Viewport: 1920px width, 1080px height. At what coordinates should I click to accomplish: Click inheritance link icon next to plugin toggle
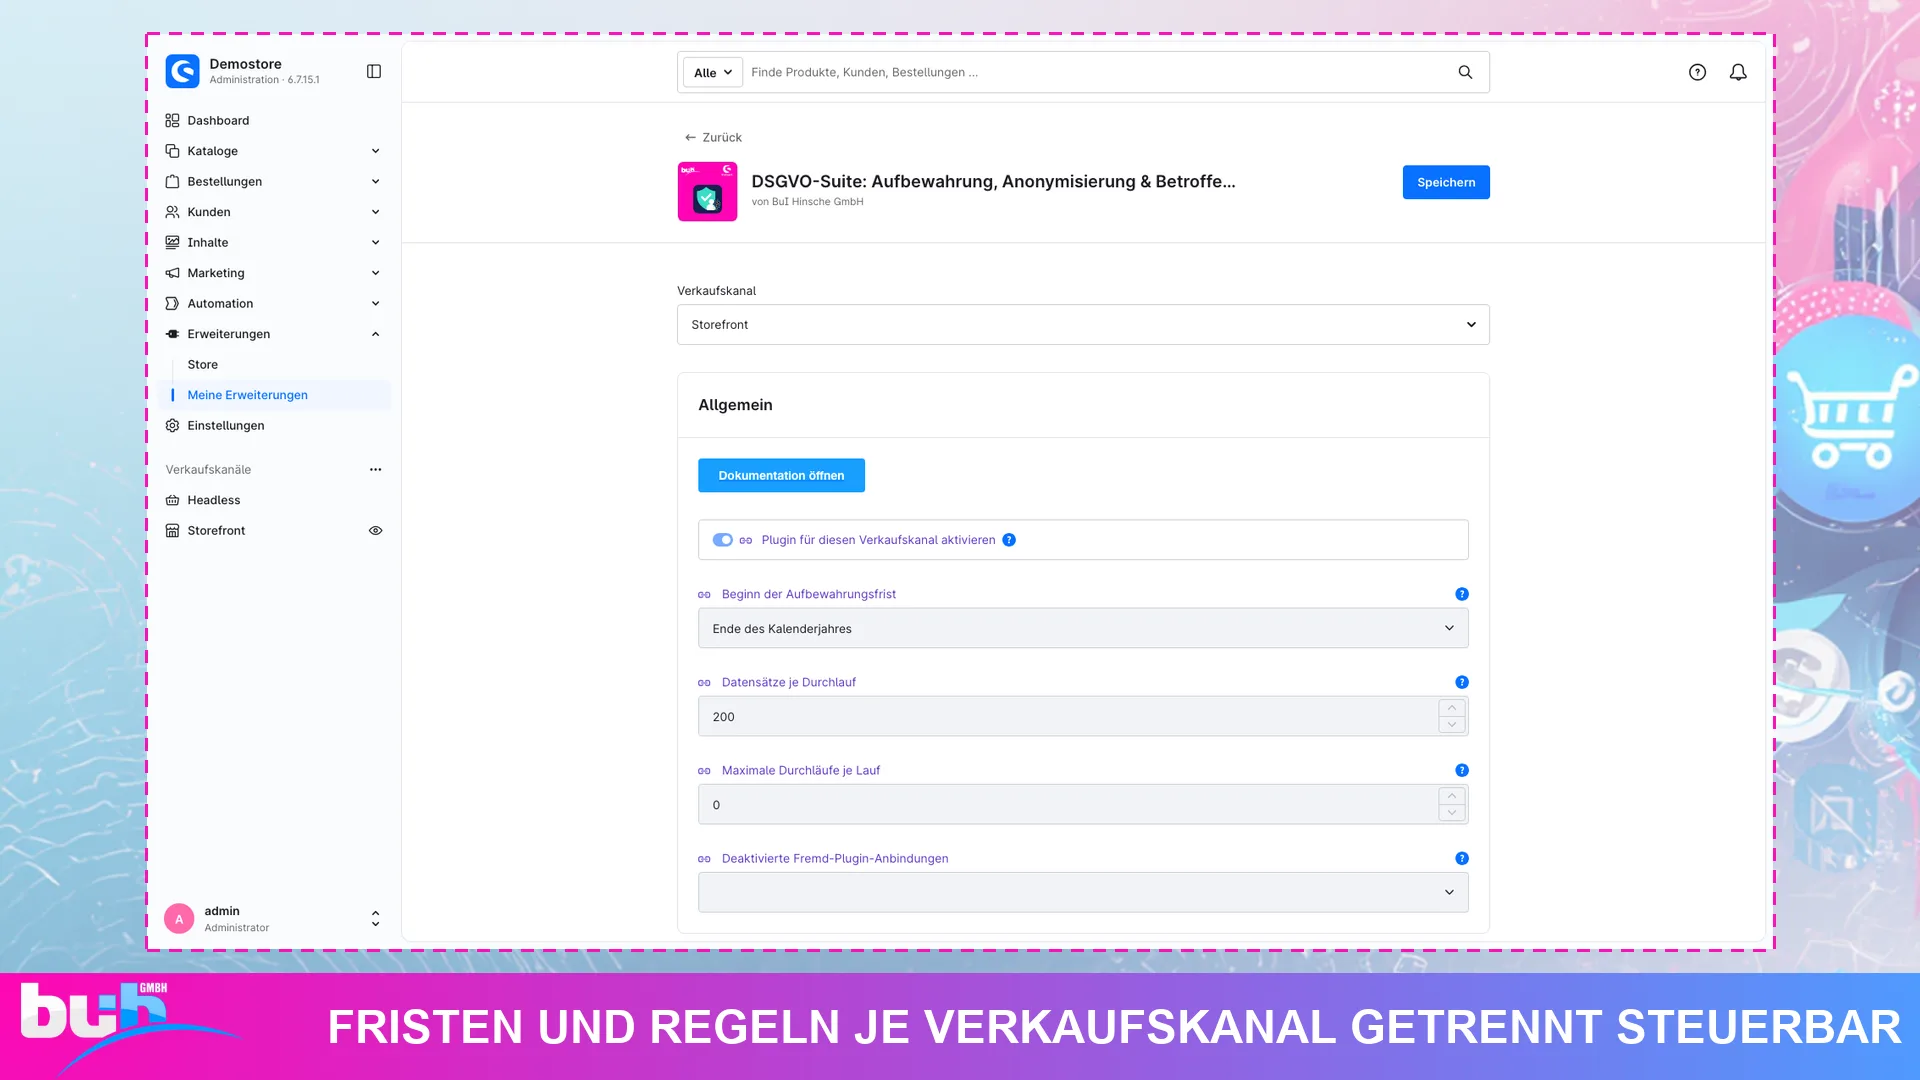pos(746,540)
